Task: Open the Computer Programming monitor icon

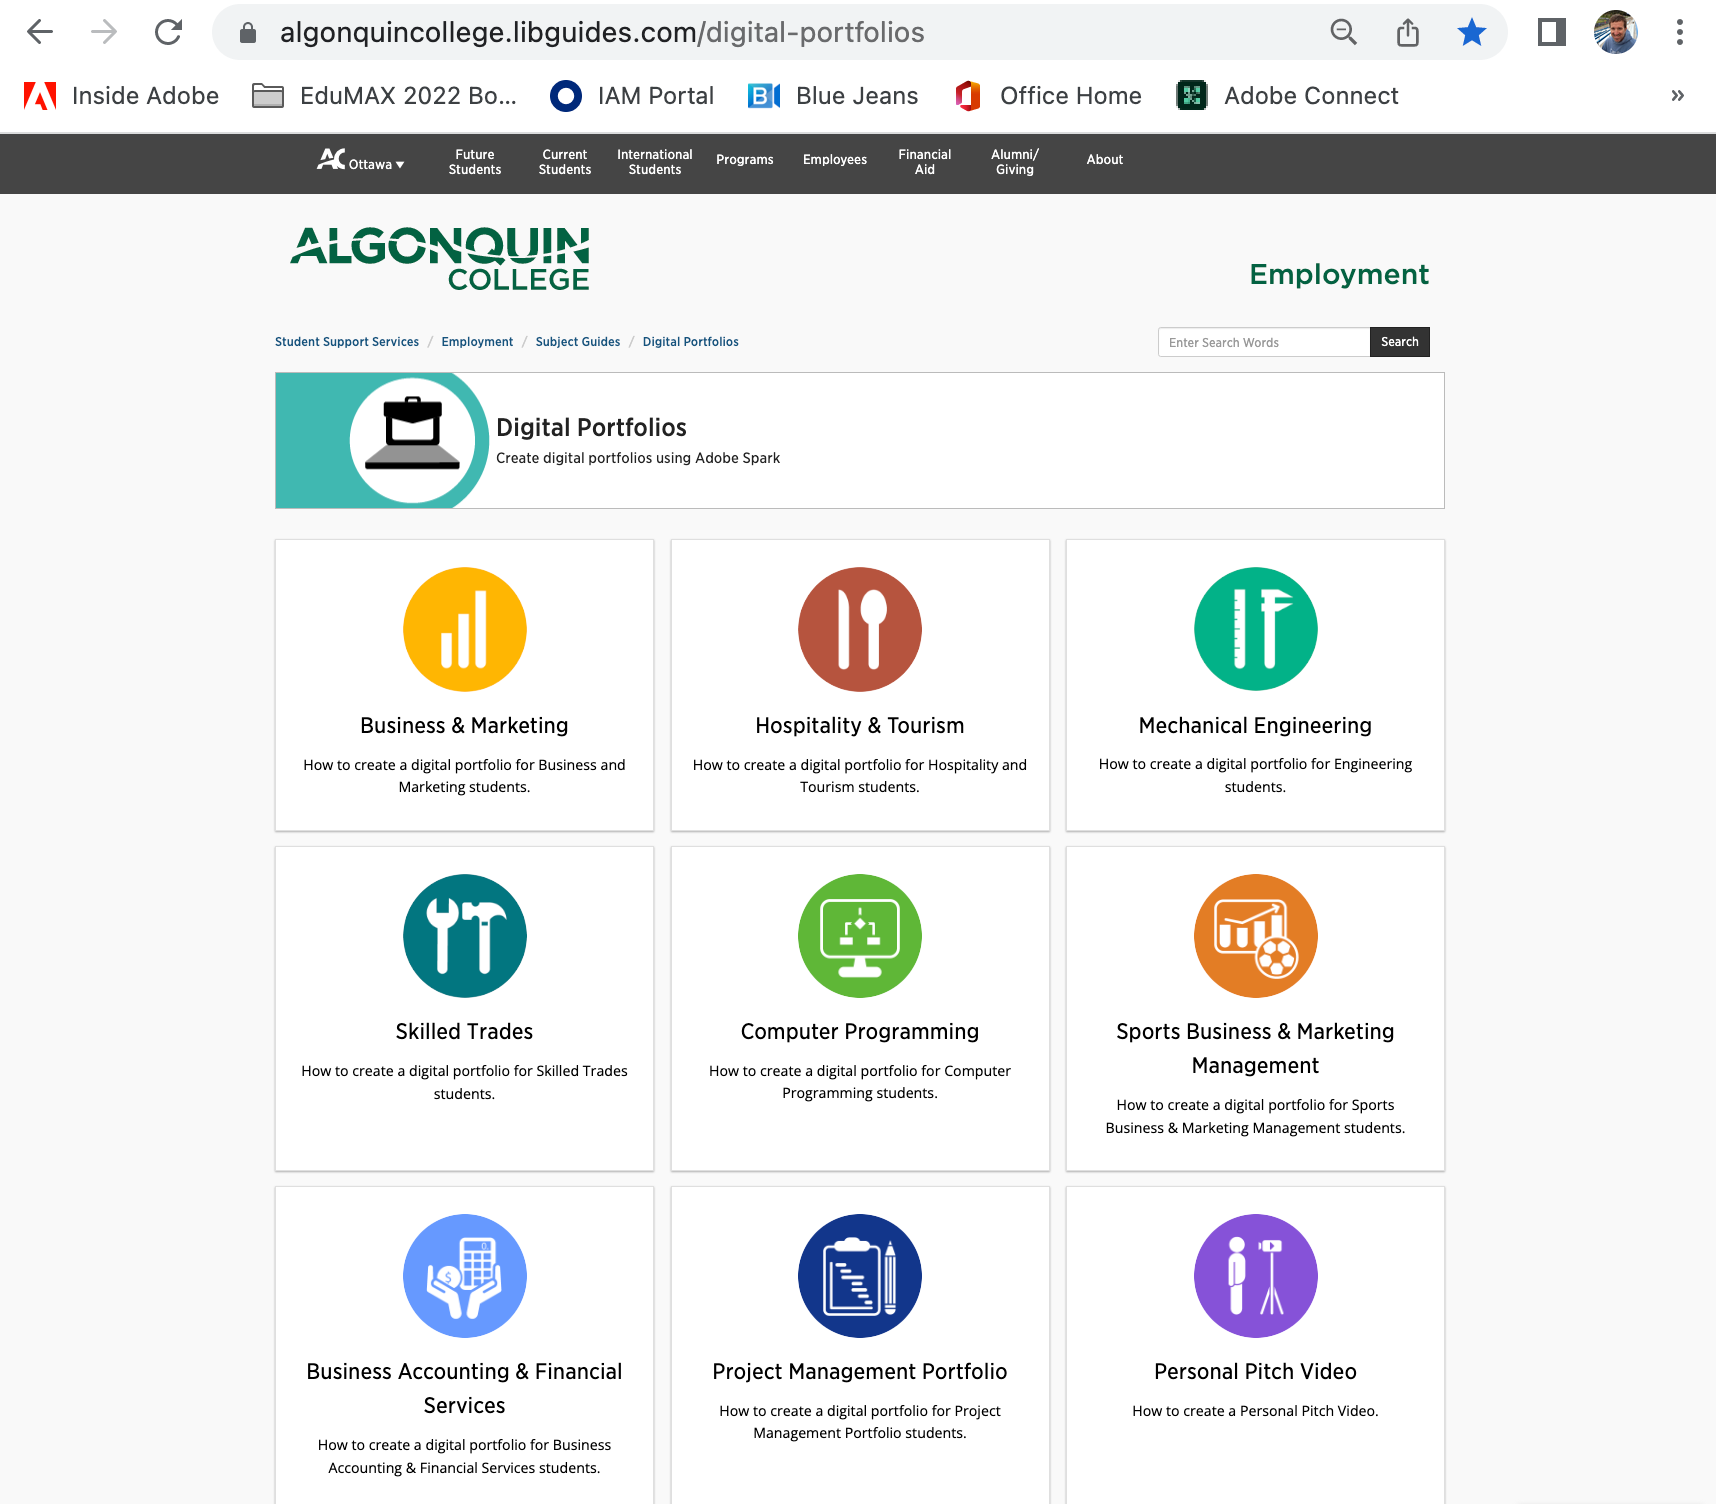Action: tap(859, 936)
